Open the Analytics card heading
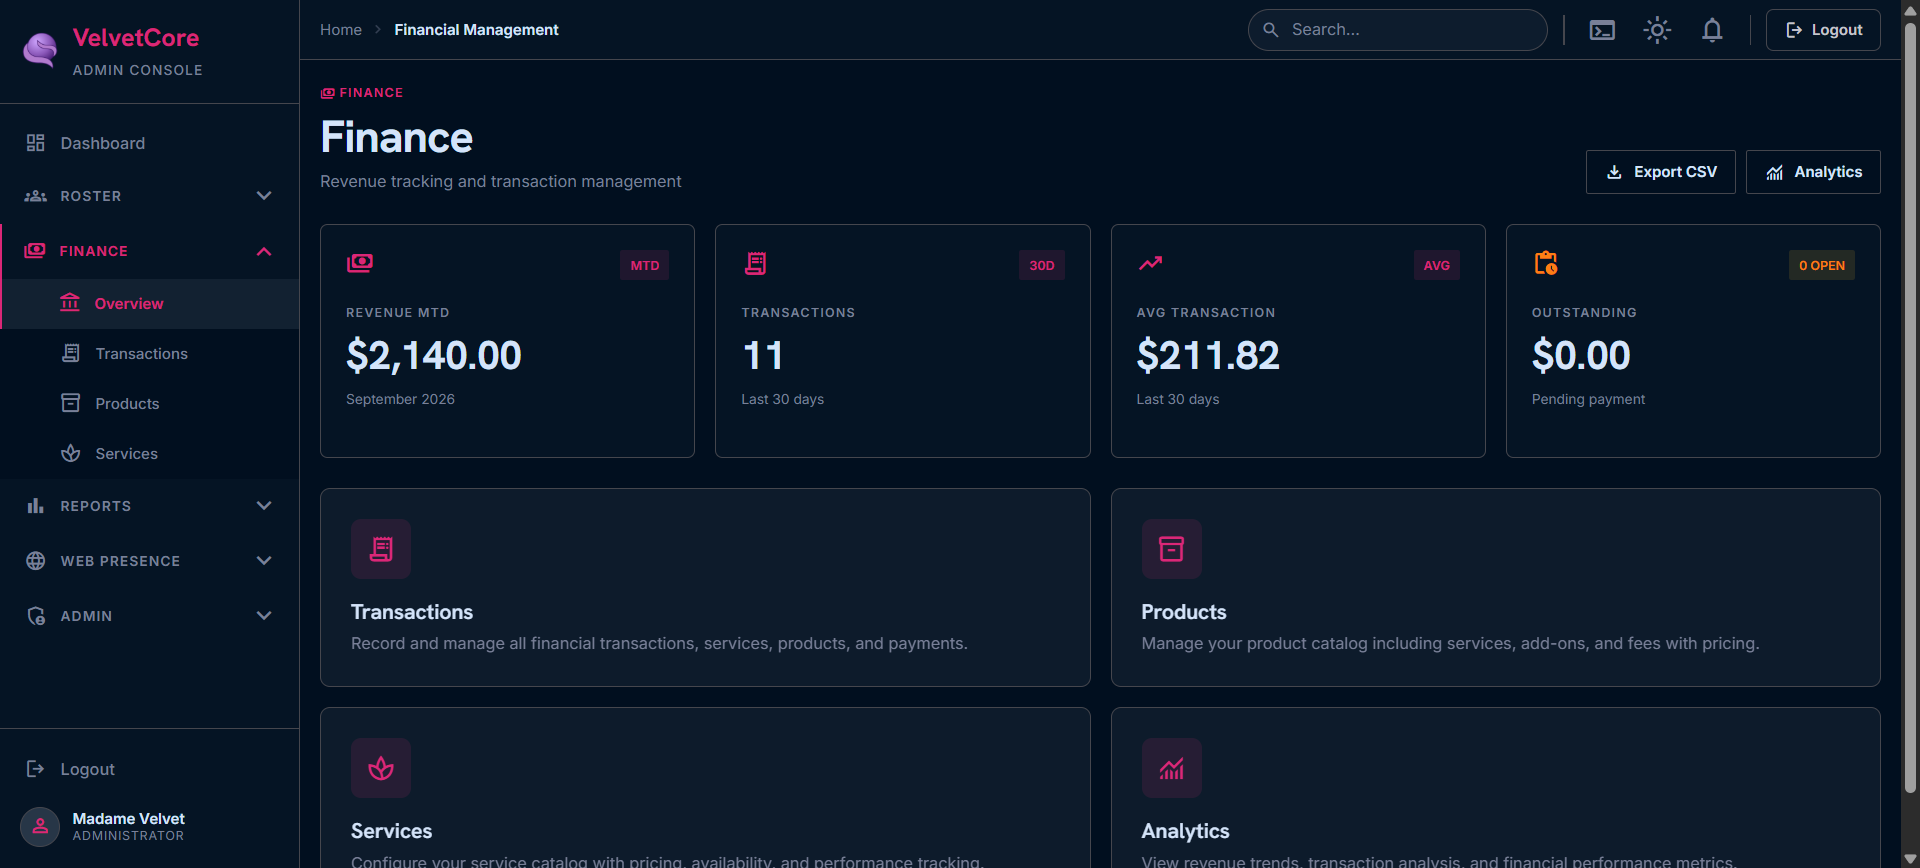Image resolution: width=1920 pixels, height=868 pixels. pos(1185,831)
